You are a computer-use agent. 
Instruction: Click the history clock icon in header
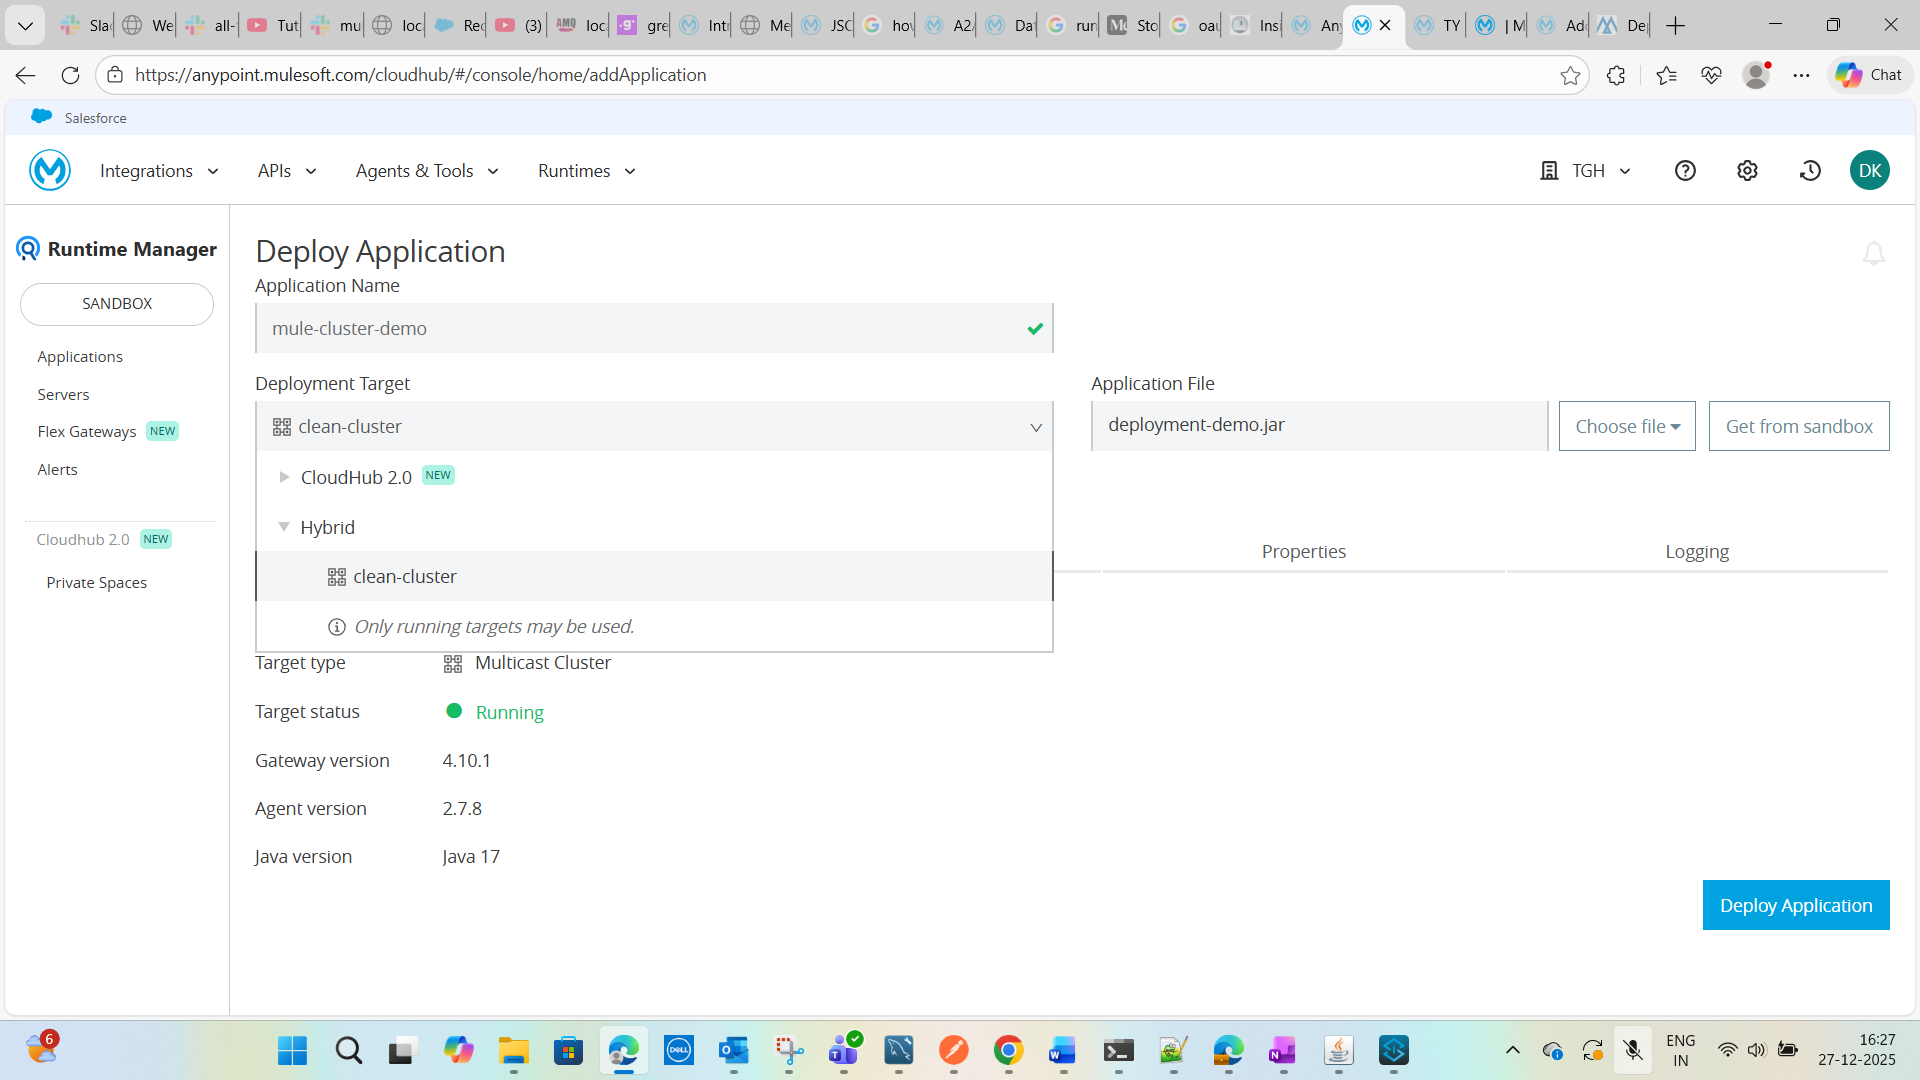coord(1810,171)
